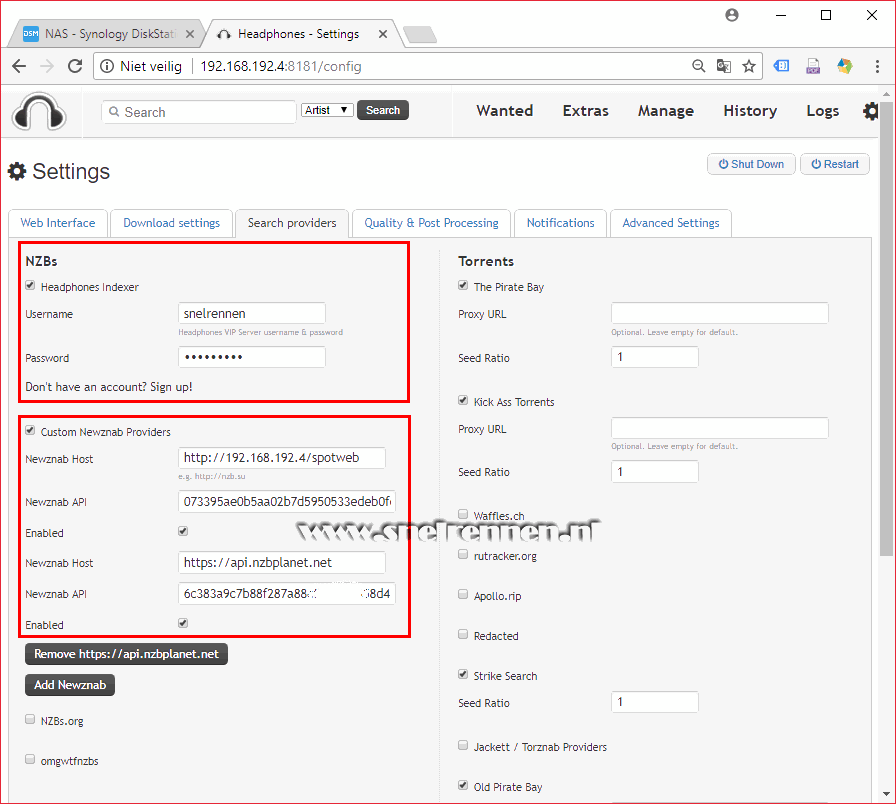This screenshot has height=804, width=896.
Task: Toggle the Headphones Indexer checkbox
Action: (x=30, y=286)
